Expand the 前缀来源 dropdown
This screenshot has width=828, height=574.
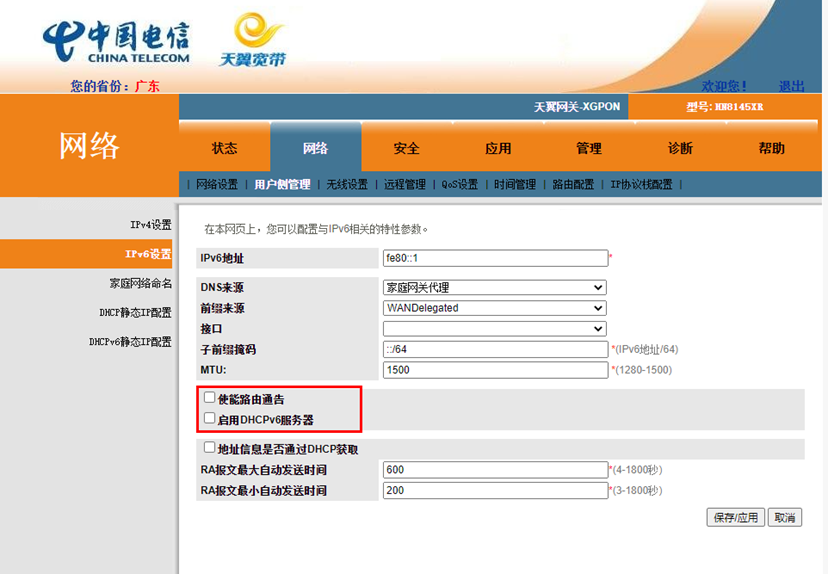pyautogui.click(x=495, y=308)
